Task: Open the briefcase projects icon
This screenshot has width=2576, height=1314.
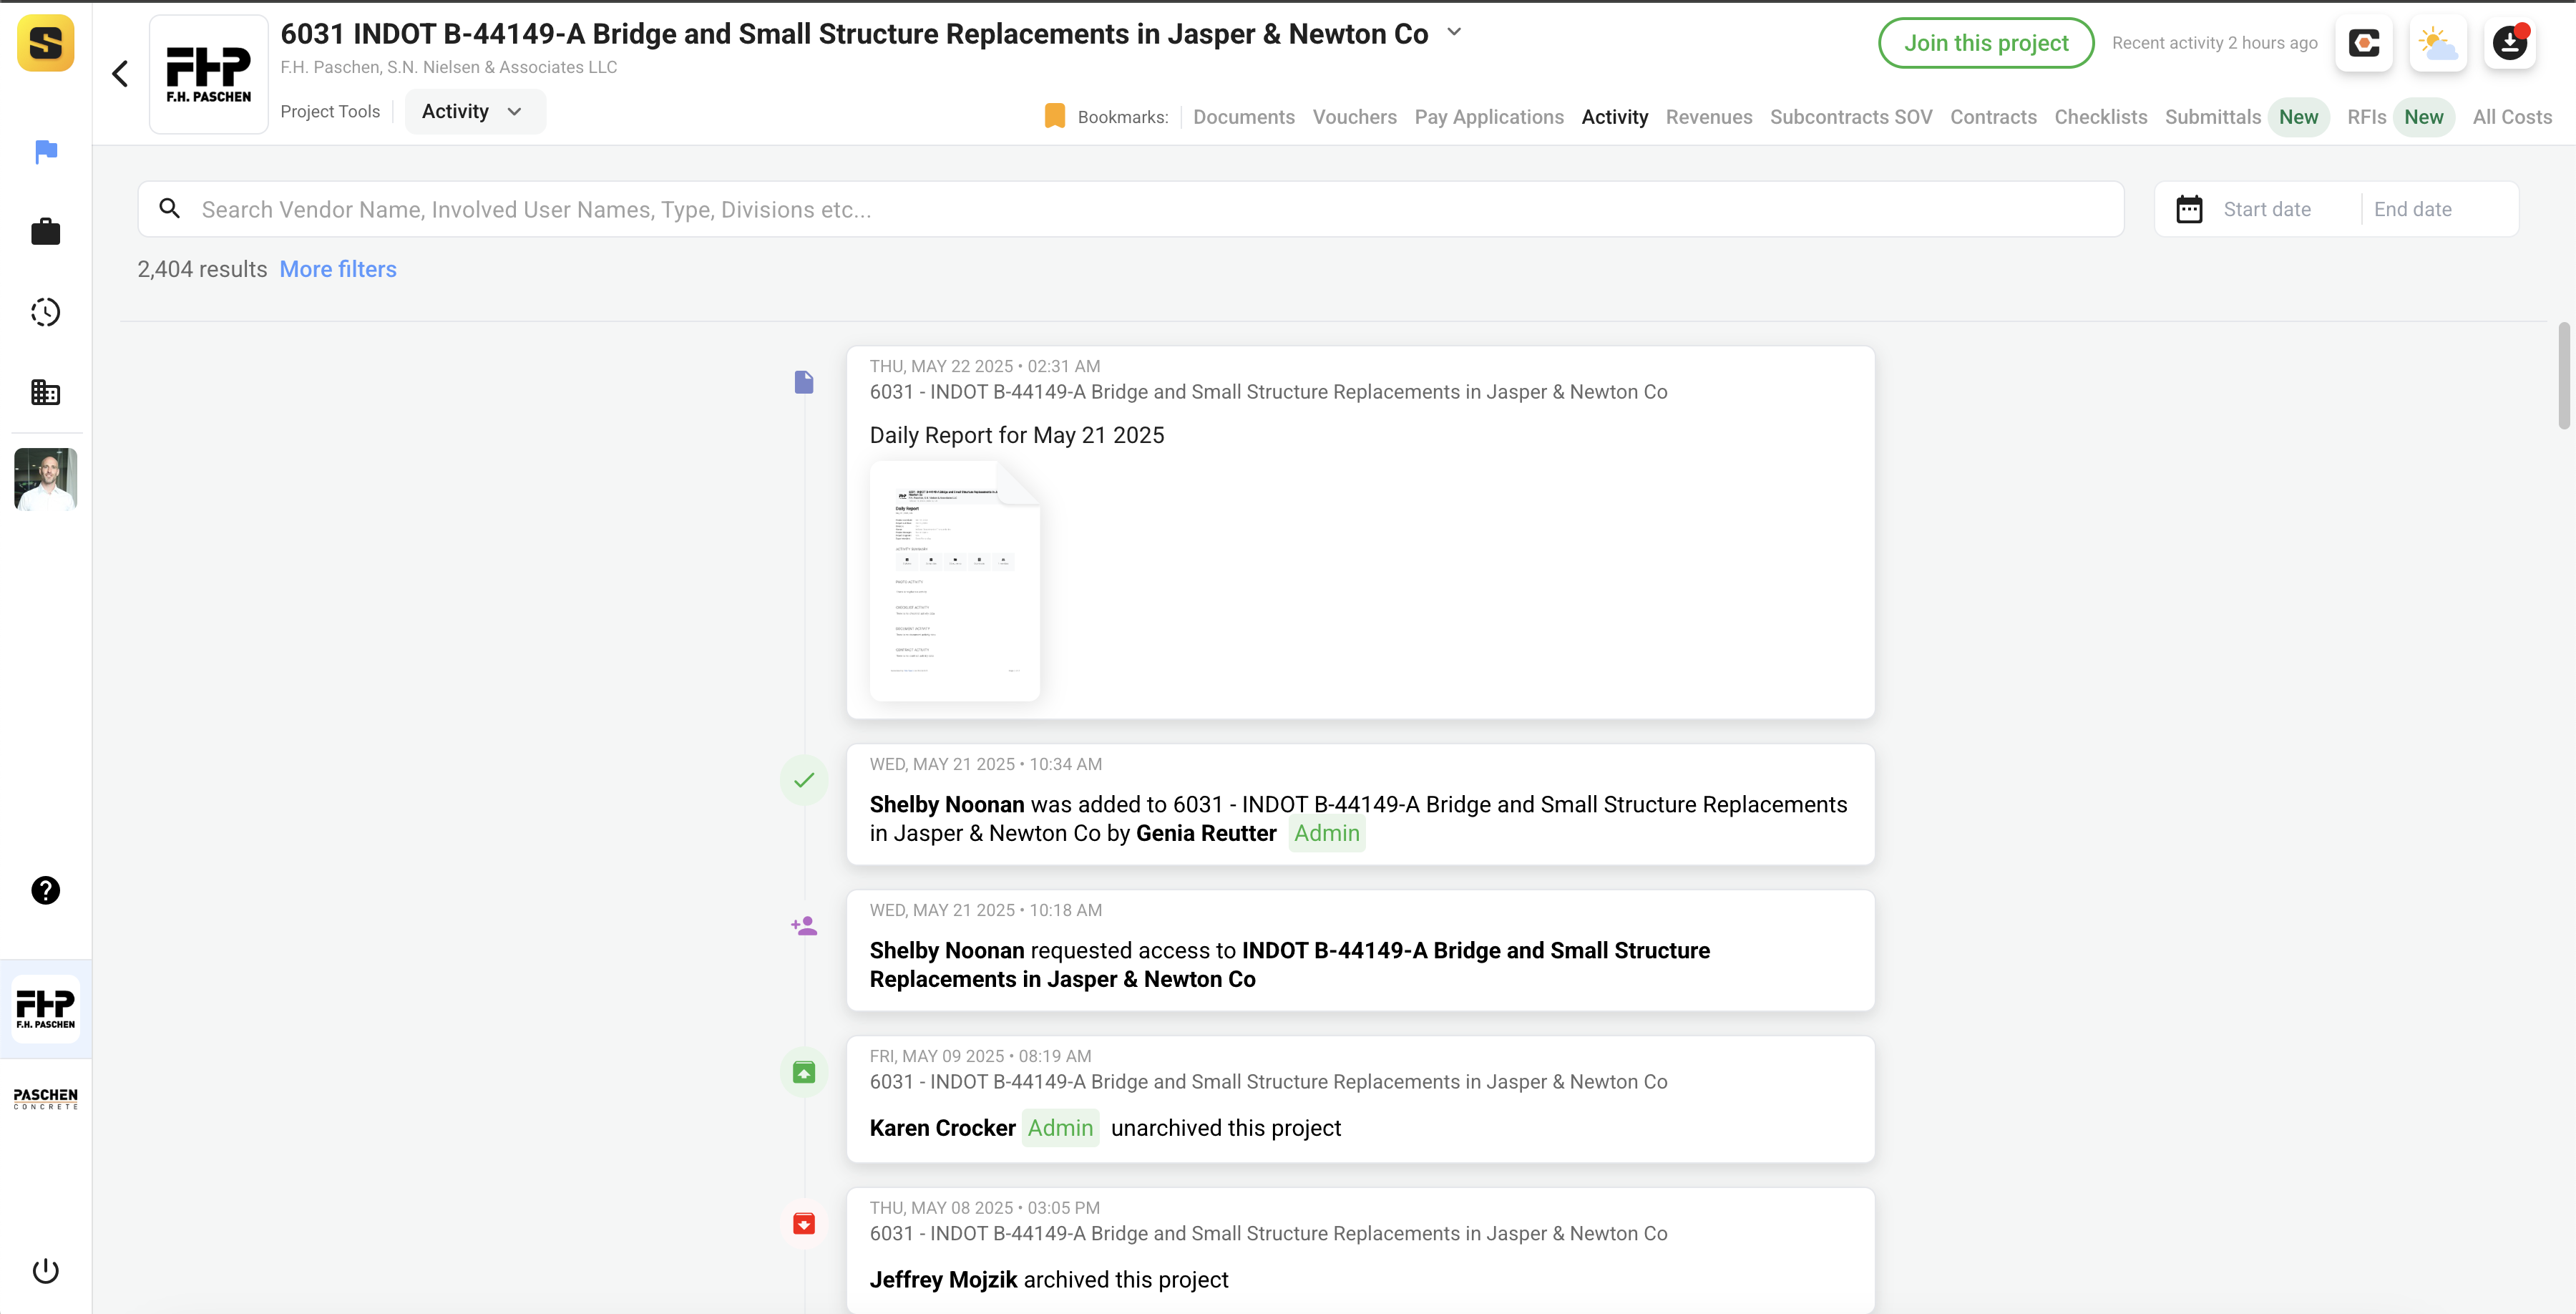Action: (46, 232)
